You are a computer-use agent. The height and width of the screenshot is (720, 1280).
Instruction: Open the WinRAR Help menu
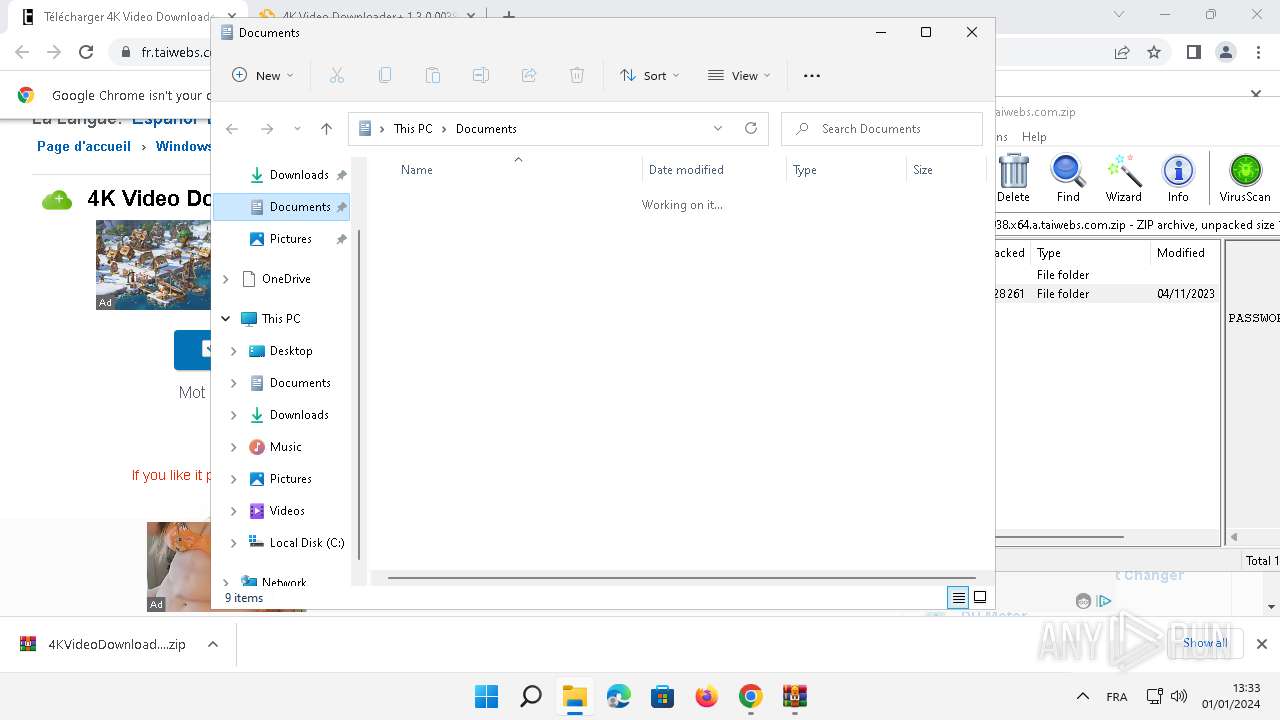tap(1034, 136)
